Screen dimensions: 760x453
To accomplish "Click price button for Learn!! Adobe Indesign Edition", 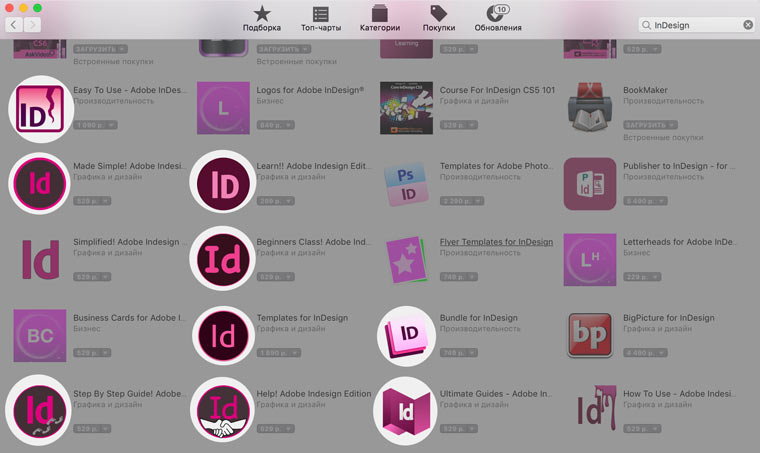I will click(275, 201).
